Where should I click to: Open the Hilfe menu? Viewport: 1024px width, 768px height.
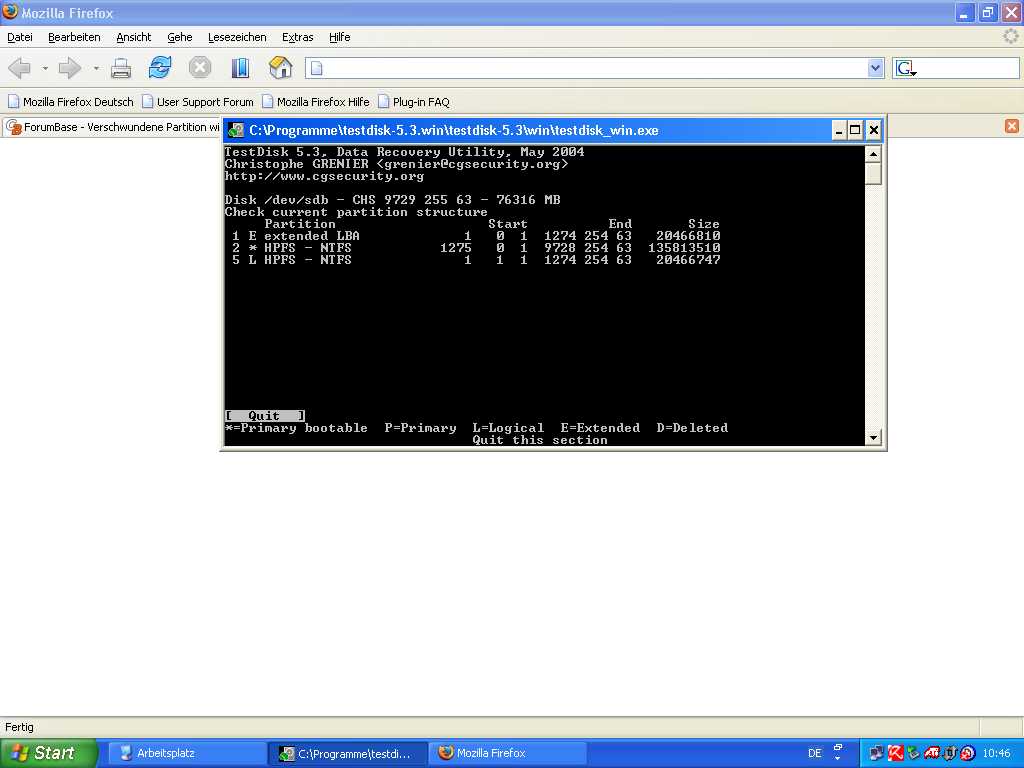click(x=340, y=37)
